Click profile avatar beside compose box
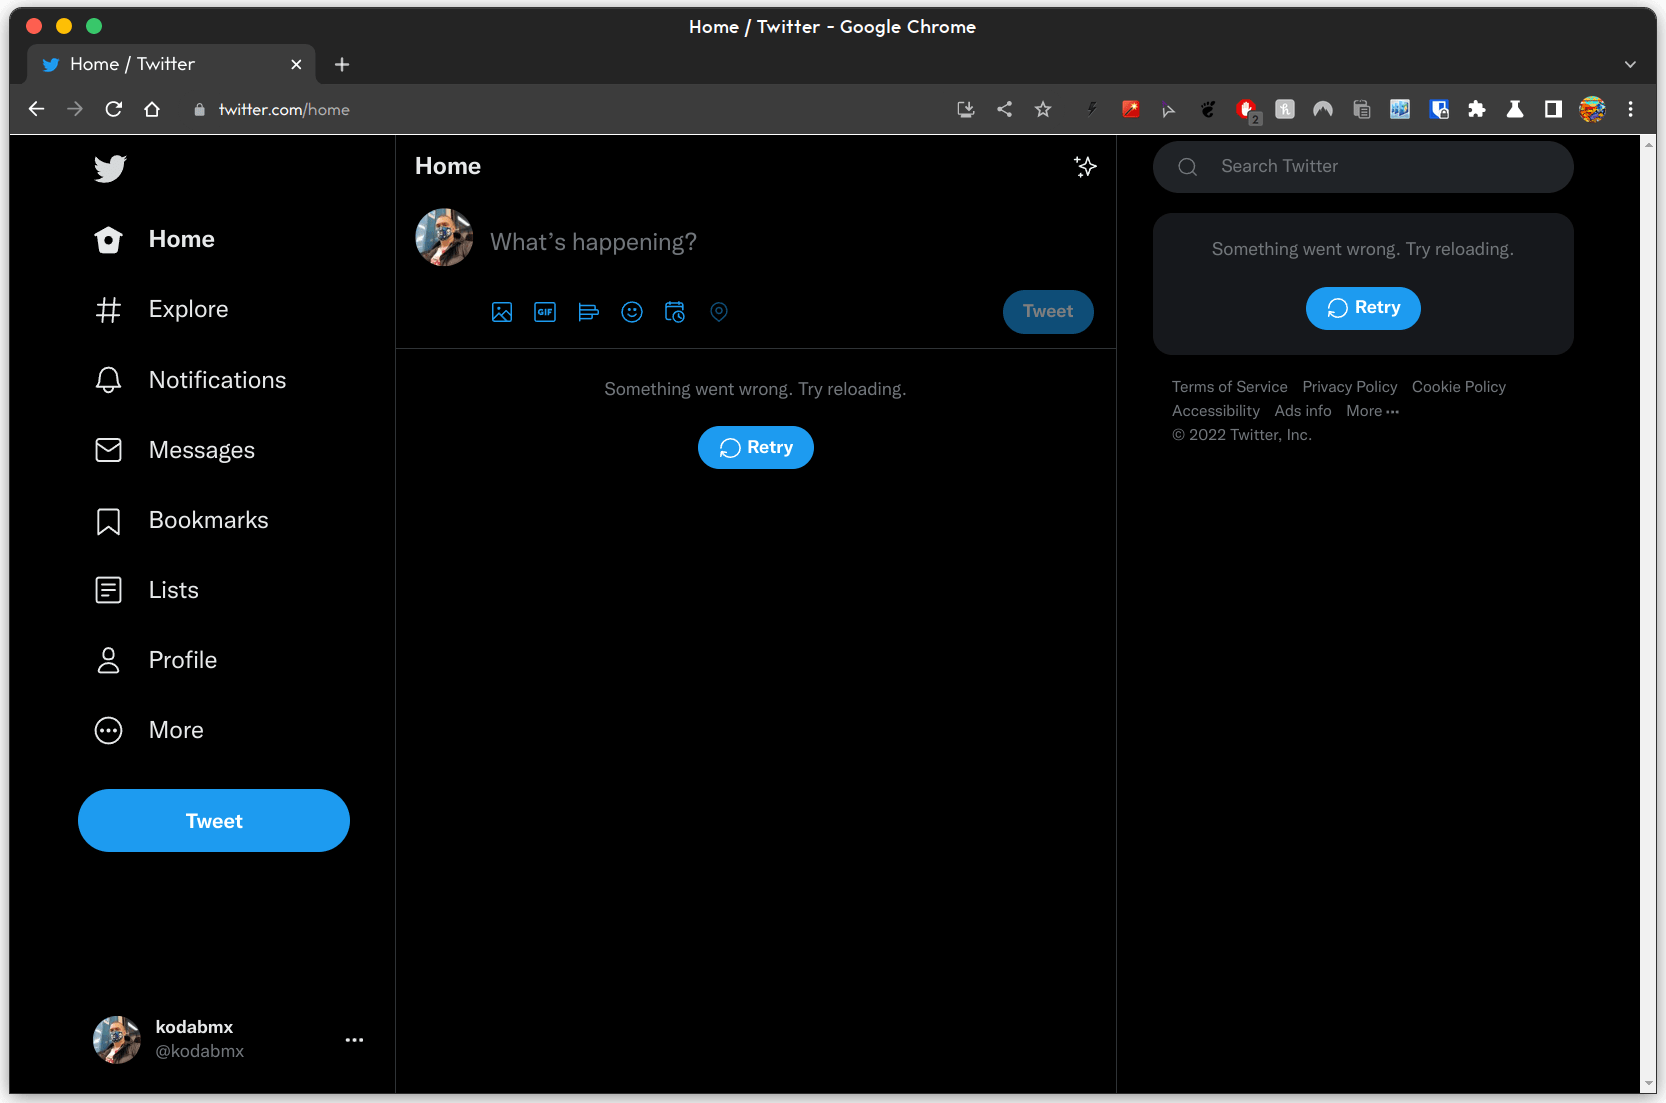The width and height of the screenshot is (1666, 1103). tap(444, 237)
